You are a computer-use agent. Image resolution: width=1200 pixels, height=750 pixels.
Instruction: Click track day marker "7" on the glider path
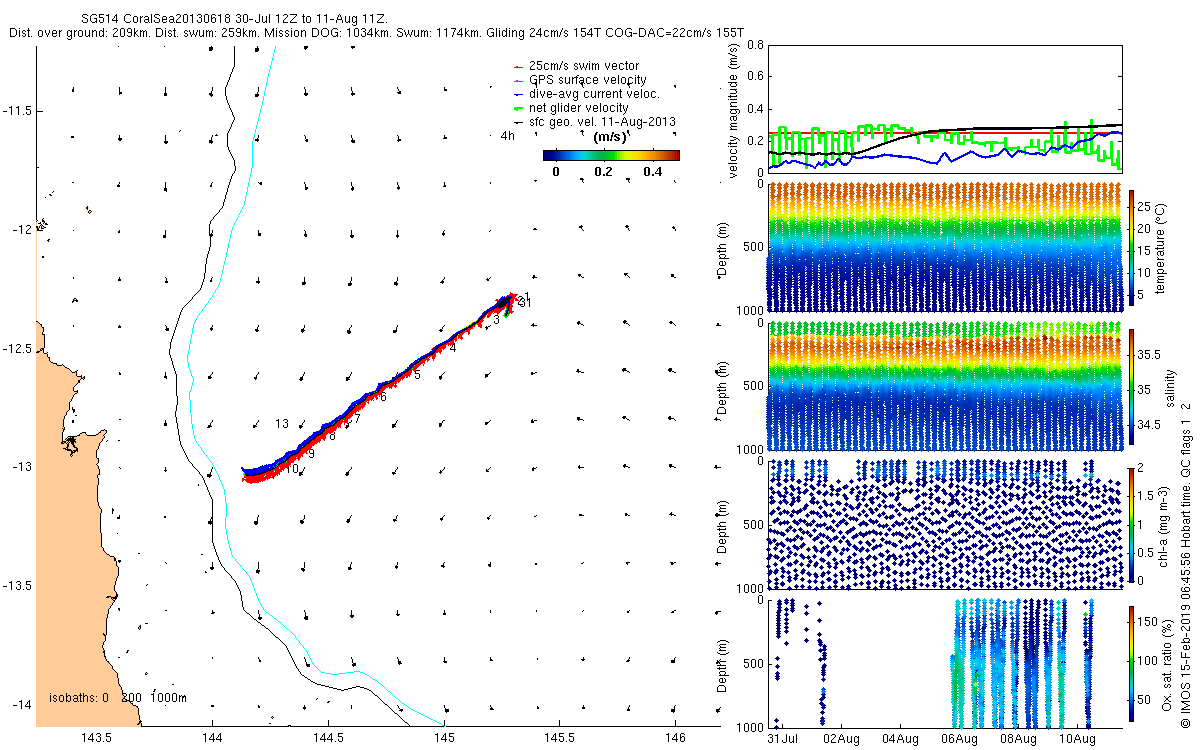(357, 418)
